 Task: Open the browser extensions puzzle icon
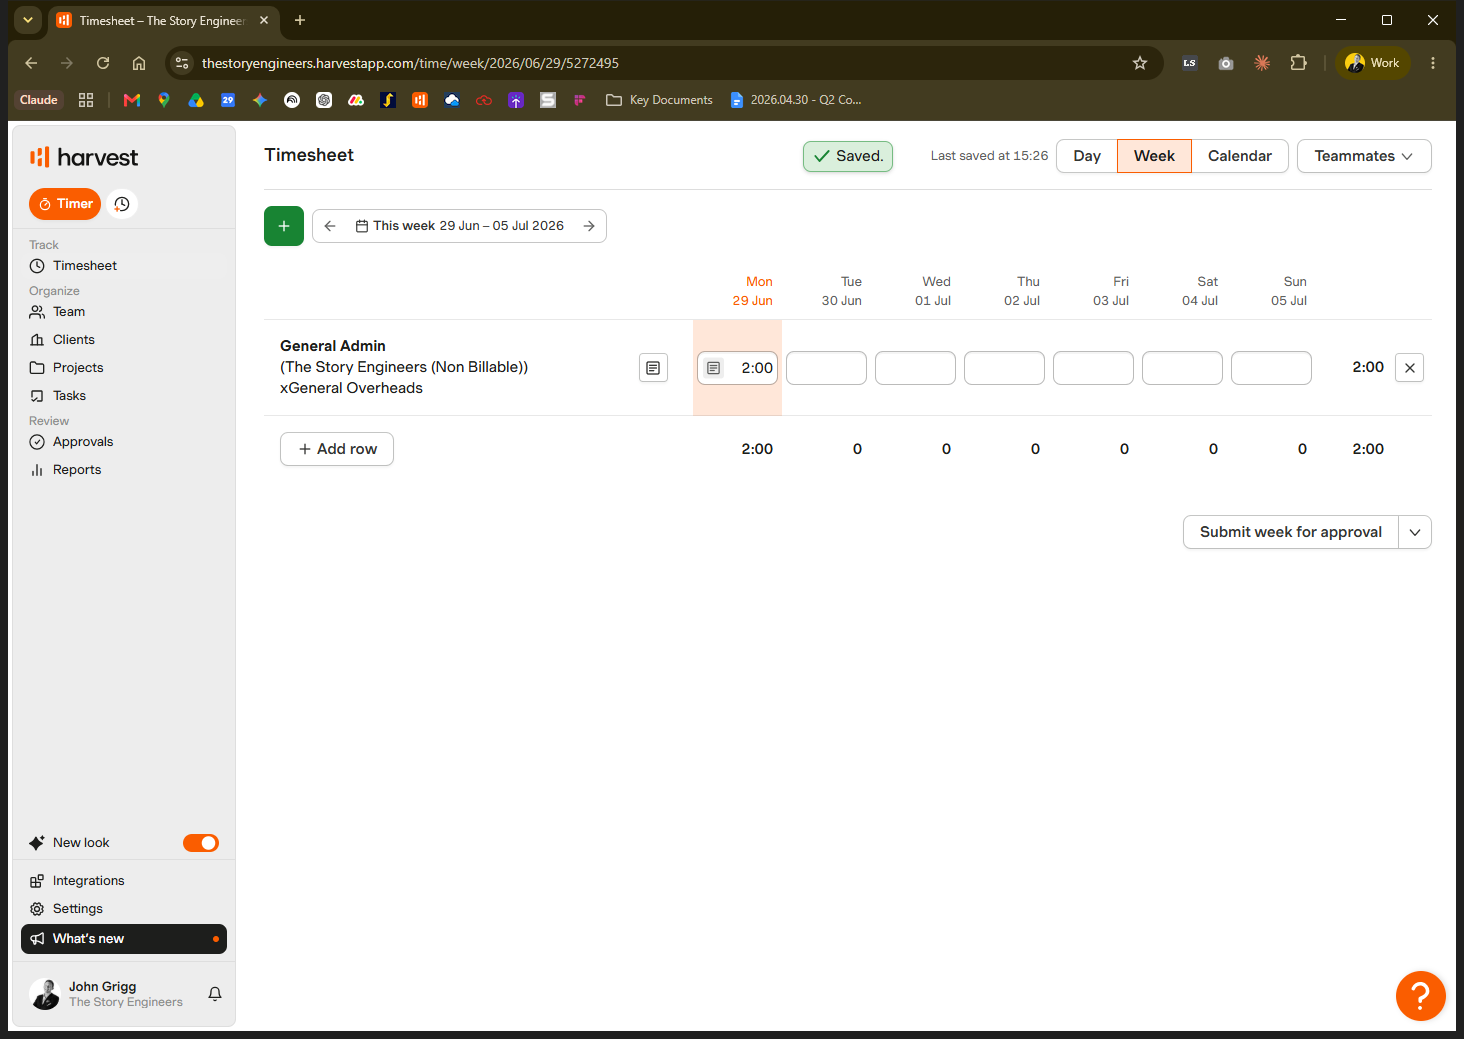[x=1298, y=63]
